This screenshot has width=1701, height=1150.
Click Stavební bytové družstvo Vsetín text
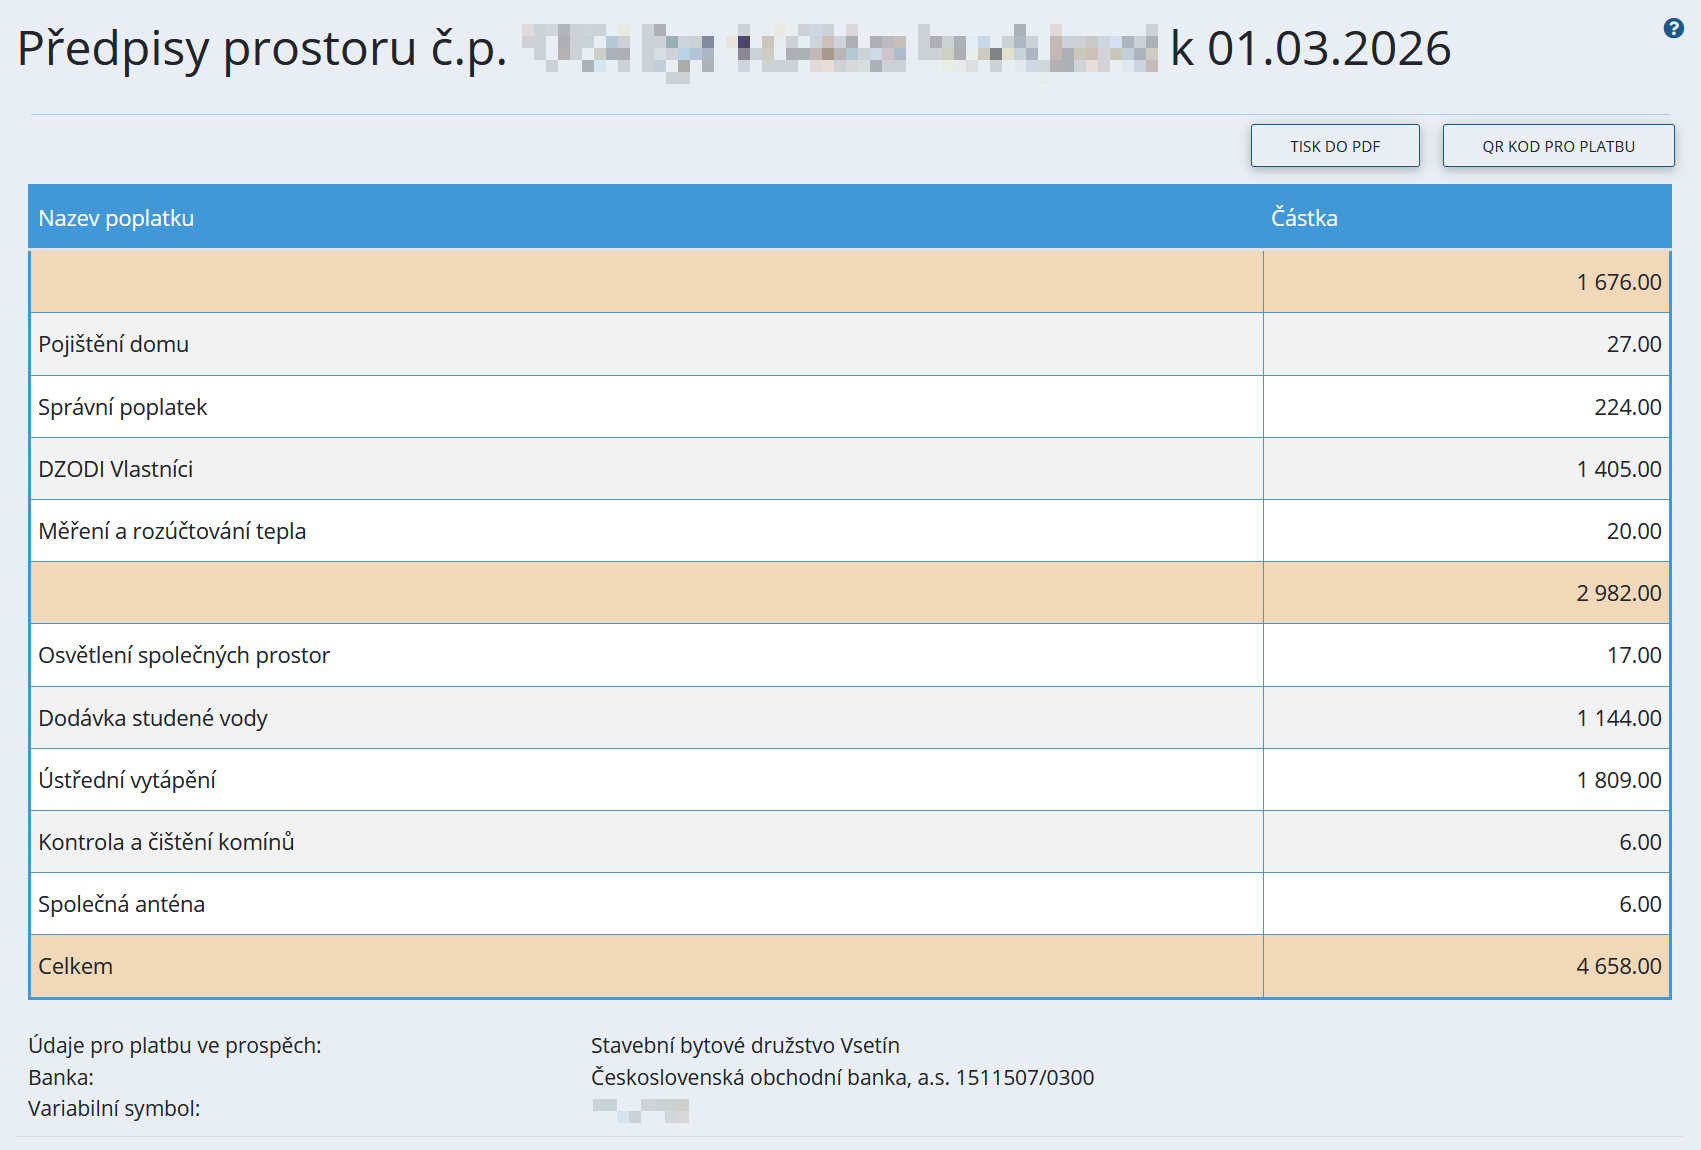point(745,1045)
